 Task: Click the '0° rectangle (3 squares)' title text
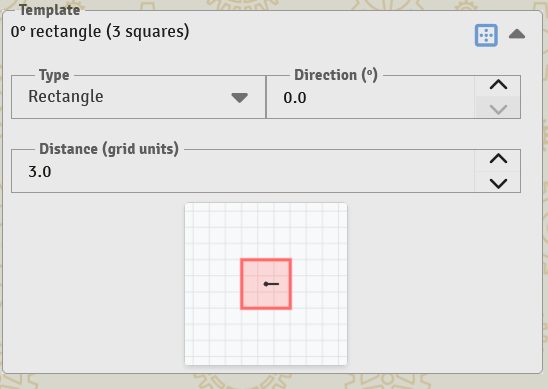pos(100,32)
